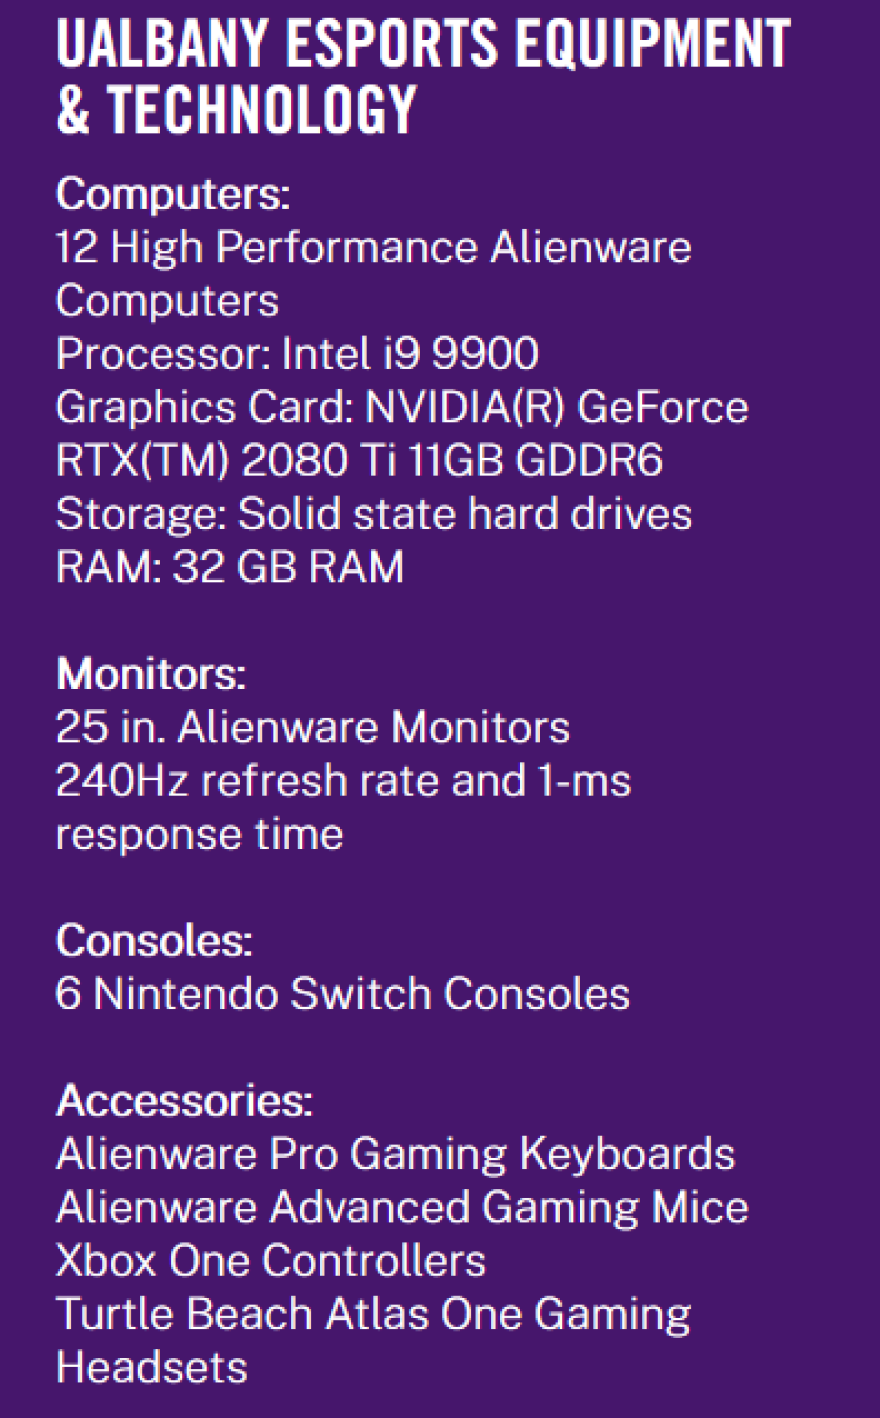The width and height of the screenshot is (880, 1418).
Task: Select the Graphics Card: NVIDIA GeForce line
Action: [x=402, y=408]
